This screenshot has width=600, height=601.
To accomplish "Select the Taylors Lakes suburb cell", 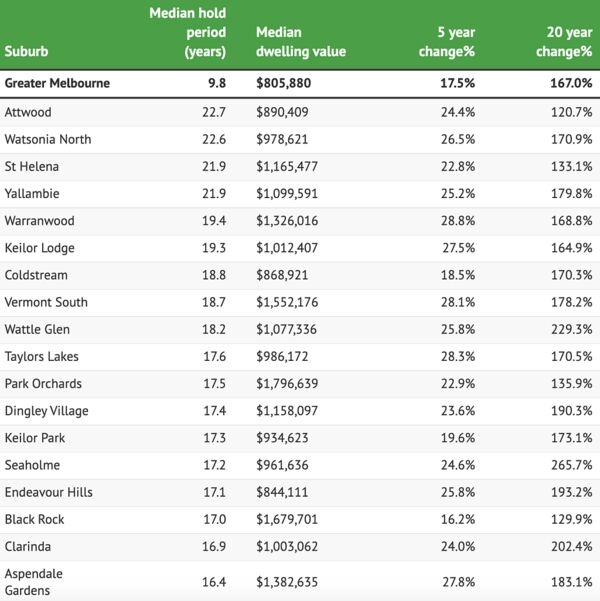I will pyautogui.click(x=41, y=356).
